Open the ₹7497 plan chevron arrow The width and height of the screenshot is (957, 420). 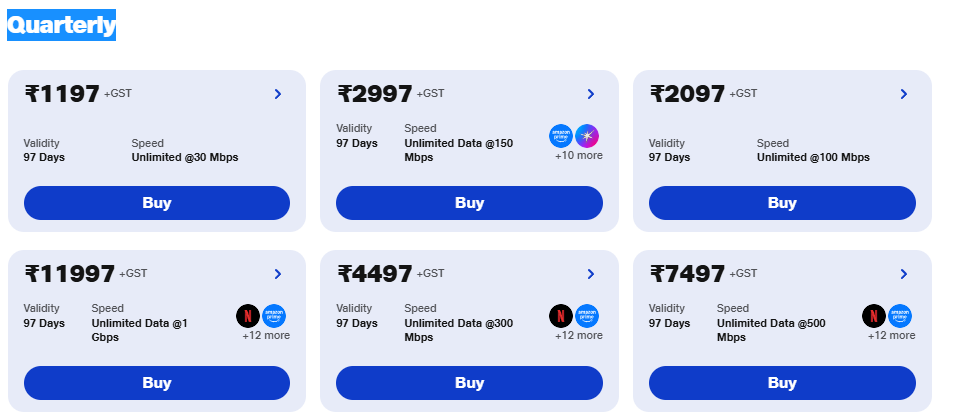[x=904, y=274]
